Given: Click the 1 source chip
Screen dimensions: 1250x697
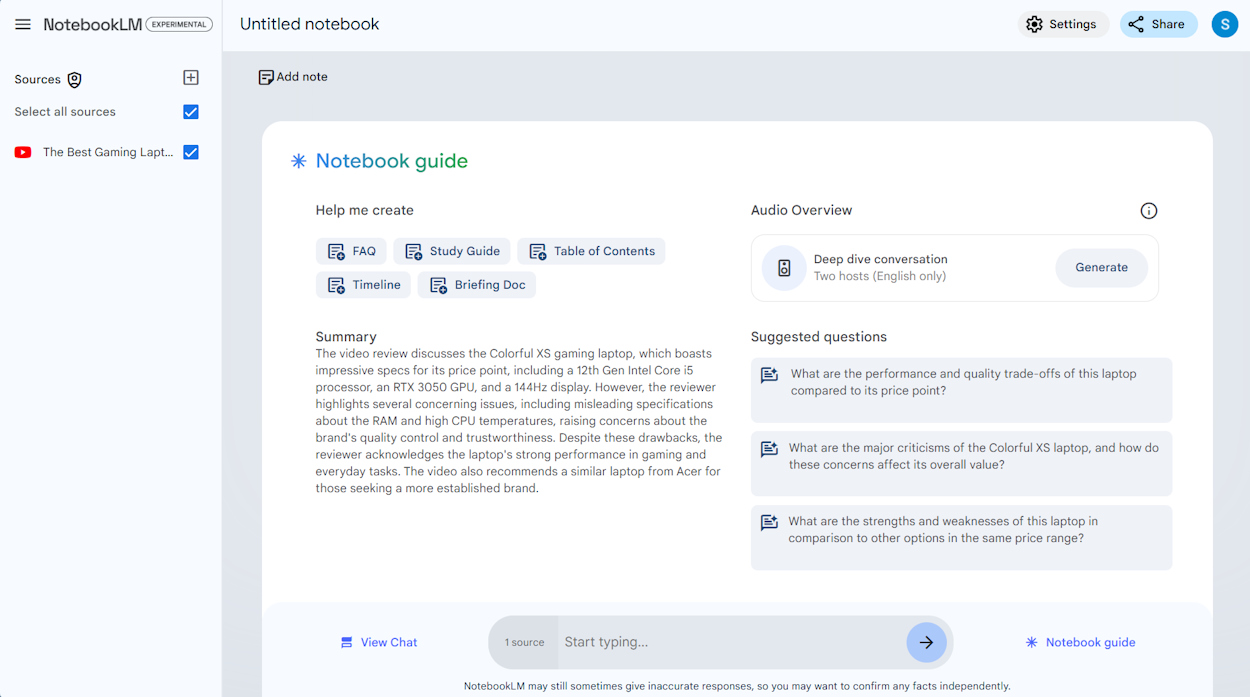Looking at the screenshot, I should 524,642.
